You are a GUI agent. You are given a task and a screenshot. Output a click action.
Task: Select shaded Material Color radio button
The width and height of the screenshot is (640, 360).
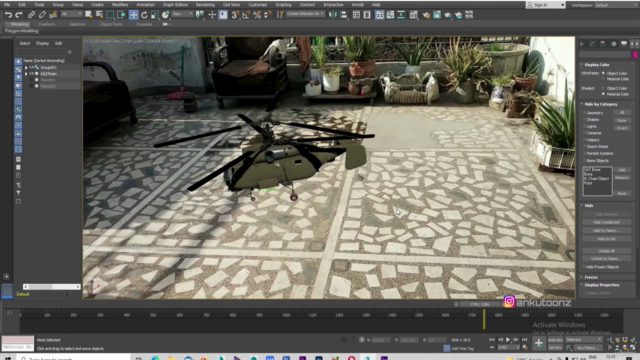click(603, 94)
